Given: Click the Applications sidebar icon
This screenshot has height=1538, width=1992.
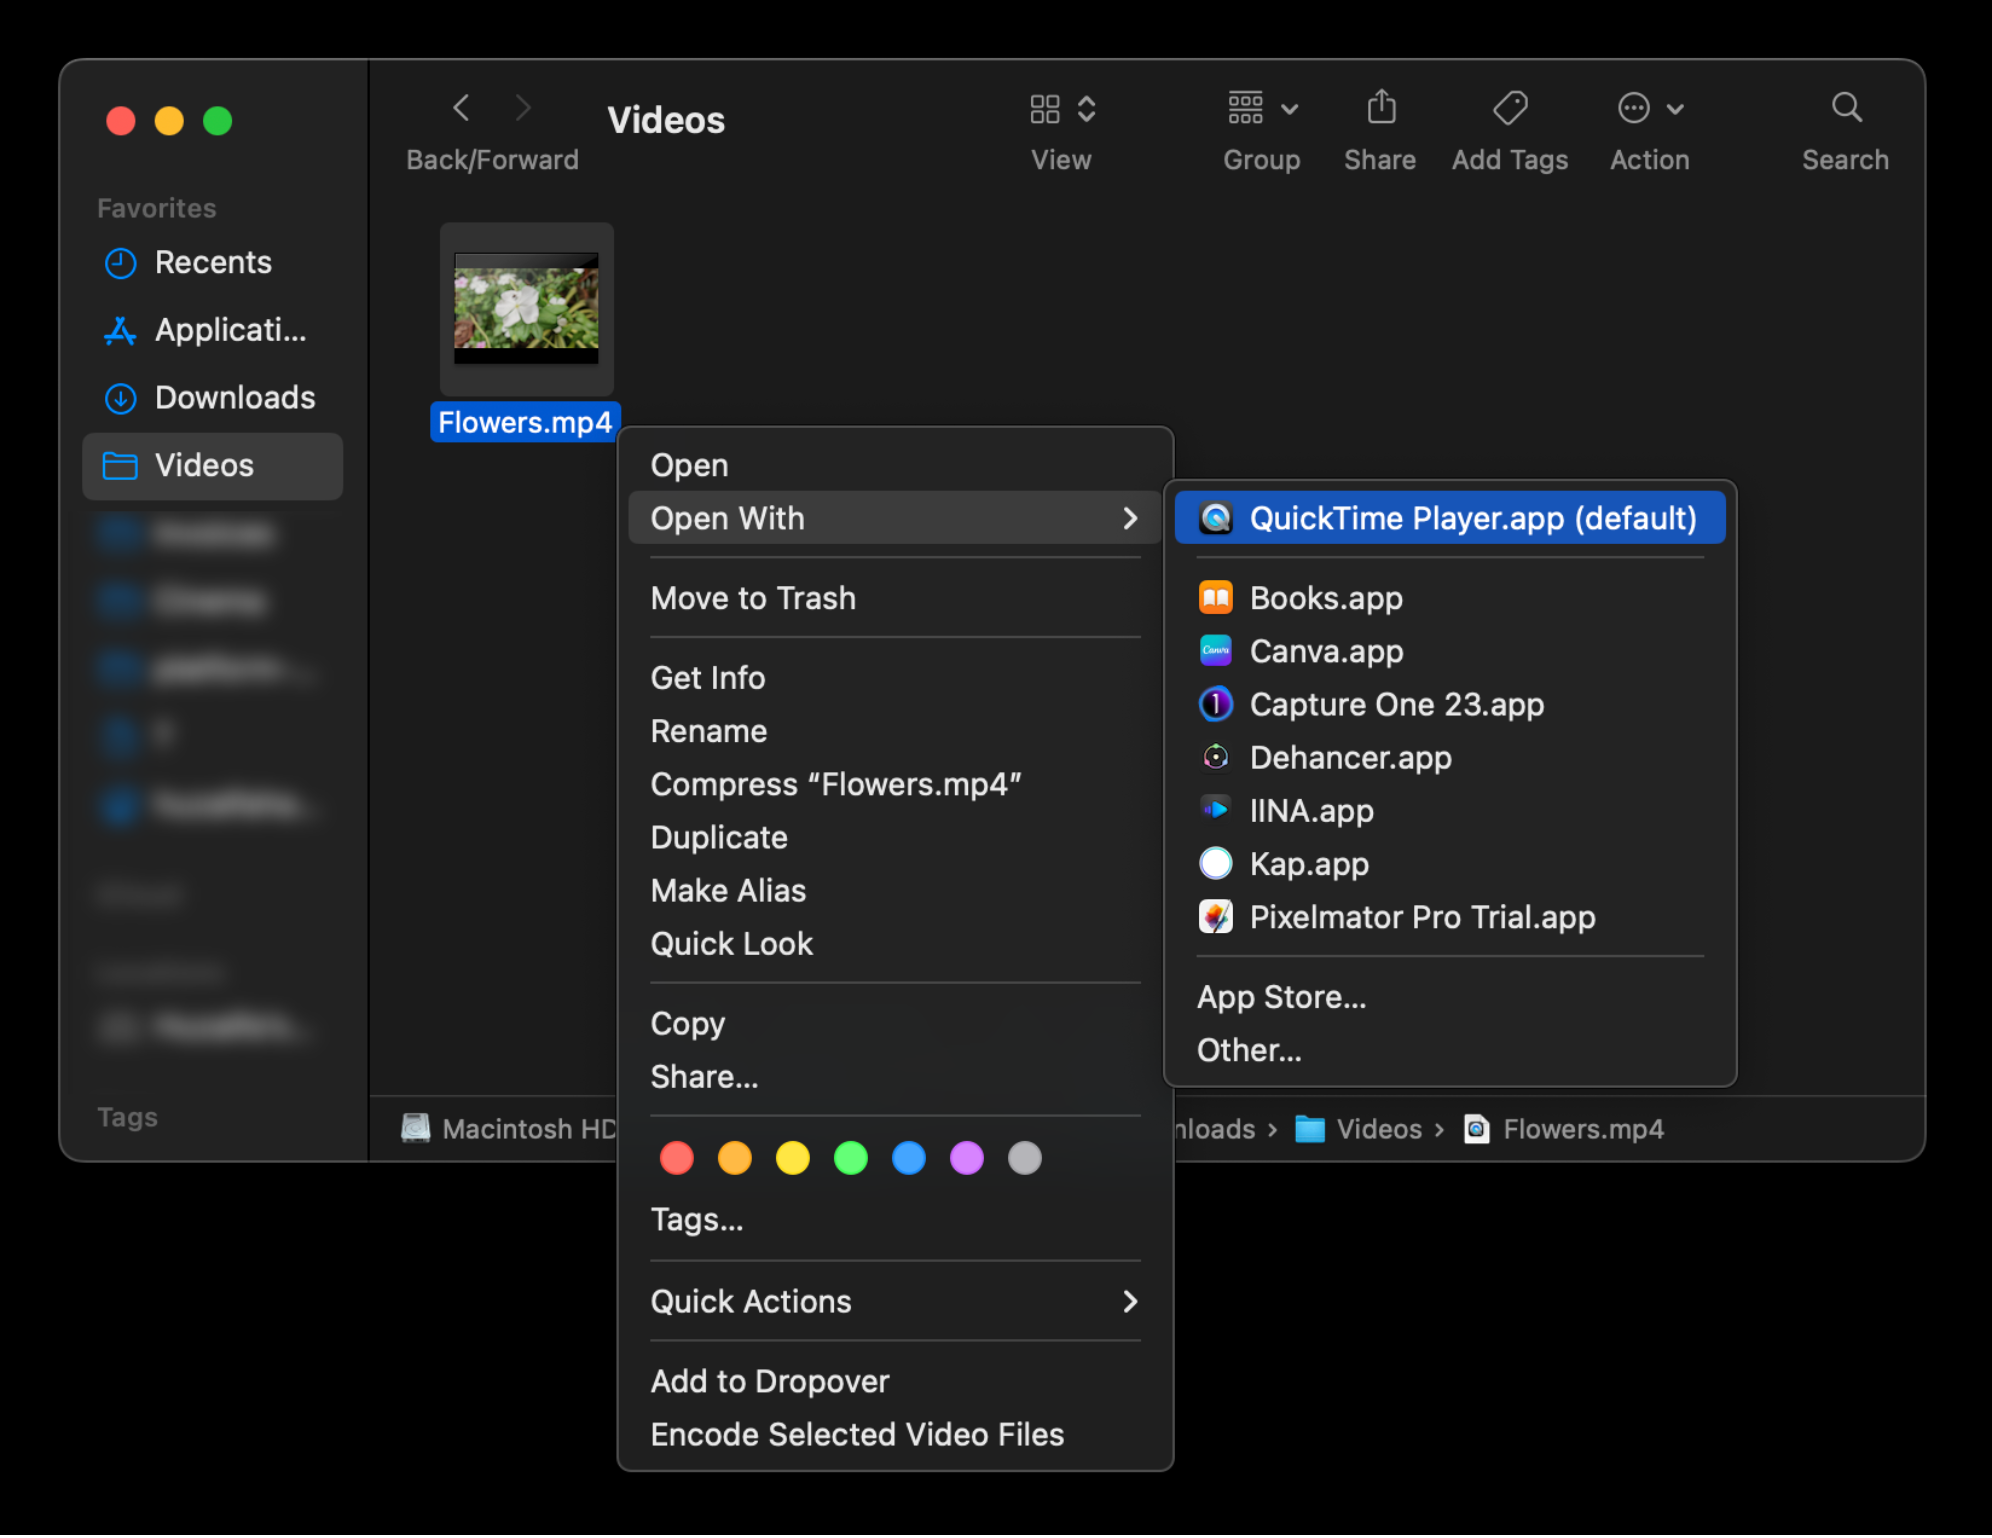Looking at the screenshot, I should pos(121,330).
